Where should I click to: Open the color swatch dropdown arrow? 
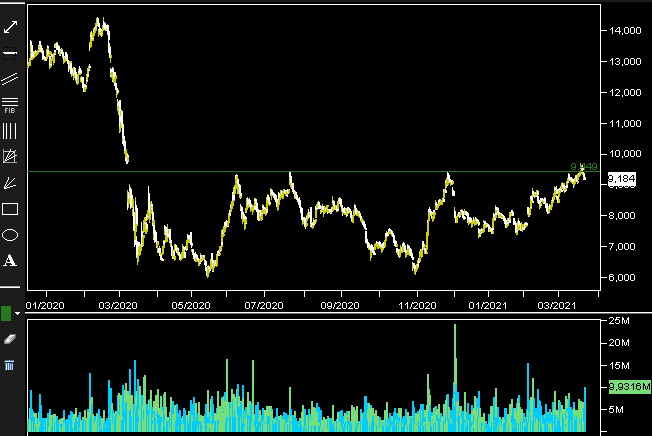click(x=17, y=313)
